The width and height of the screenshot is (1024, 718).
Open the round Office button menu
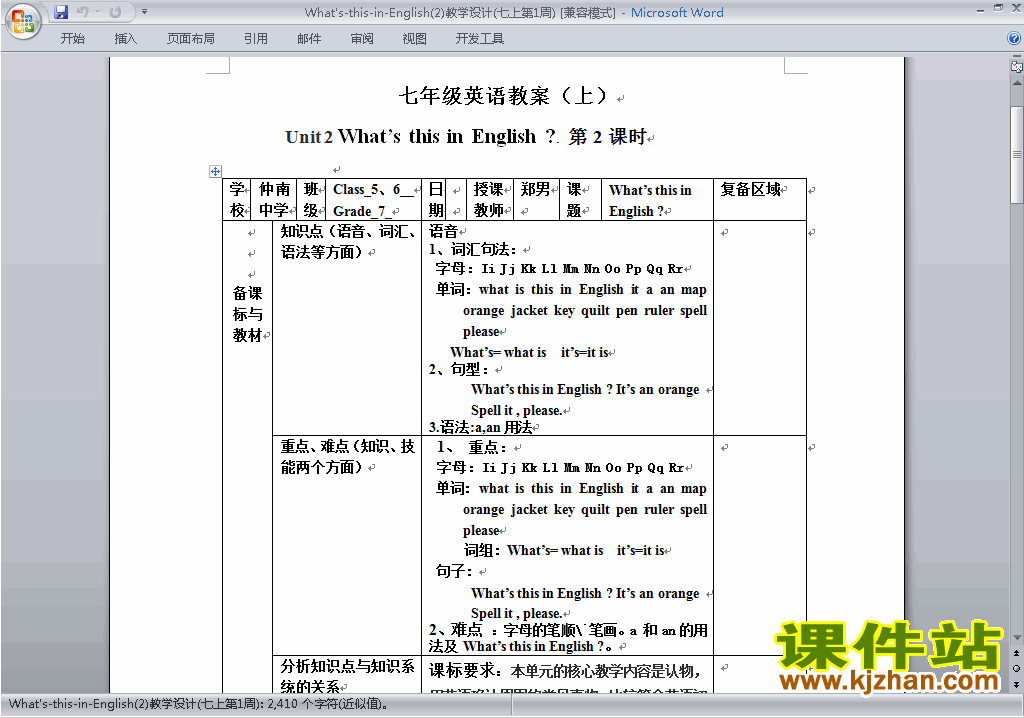click(x=23, y=22)
